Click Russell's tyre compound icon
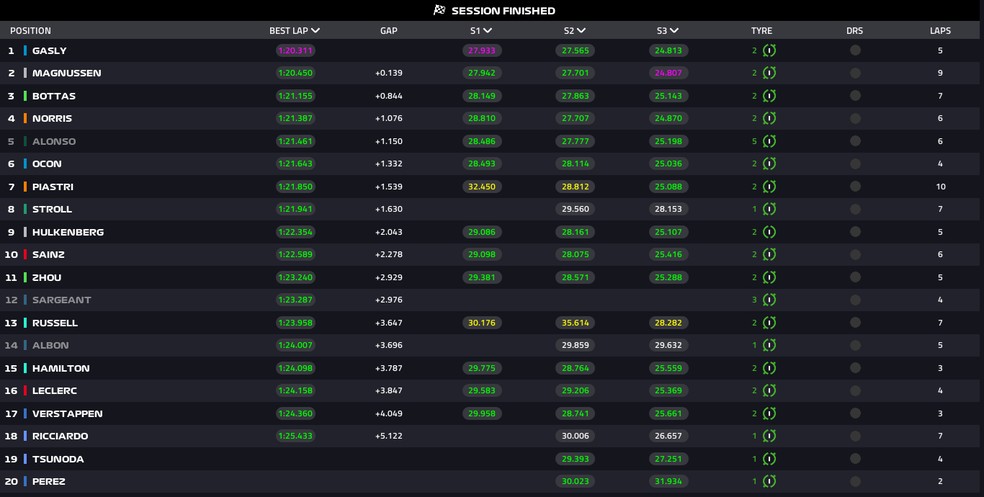984x497 pixels. pyautogui.click(x=769, y=323)
